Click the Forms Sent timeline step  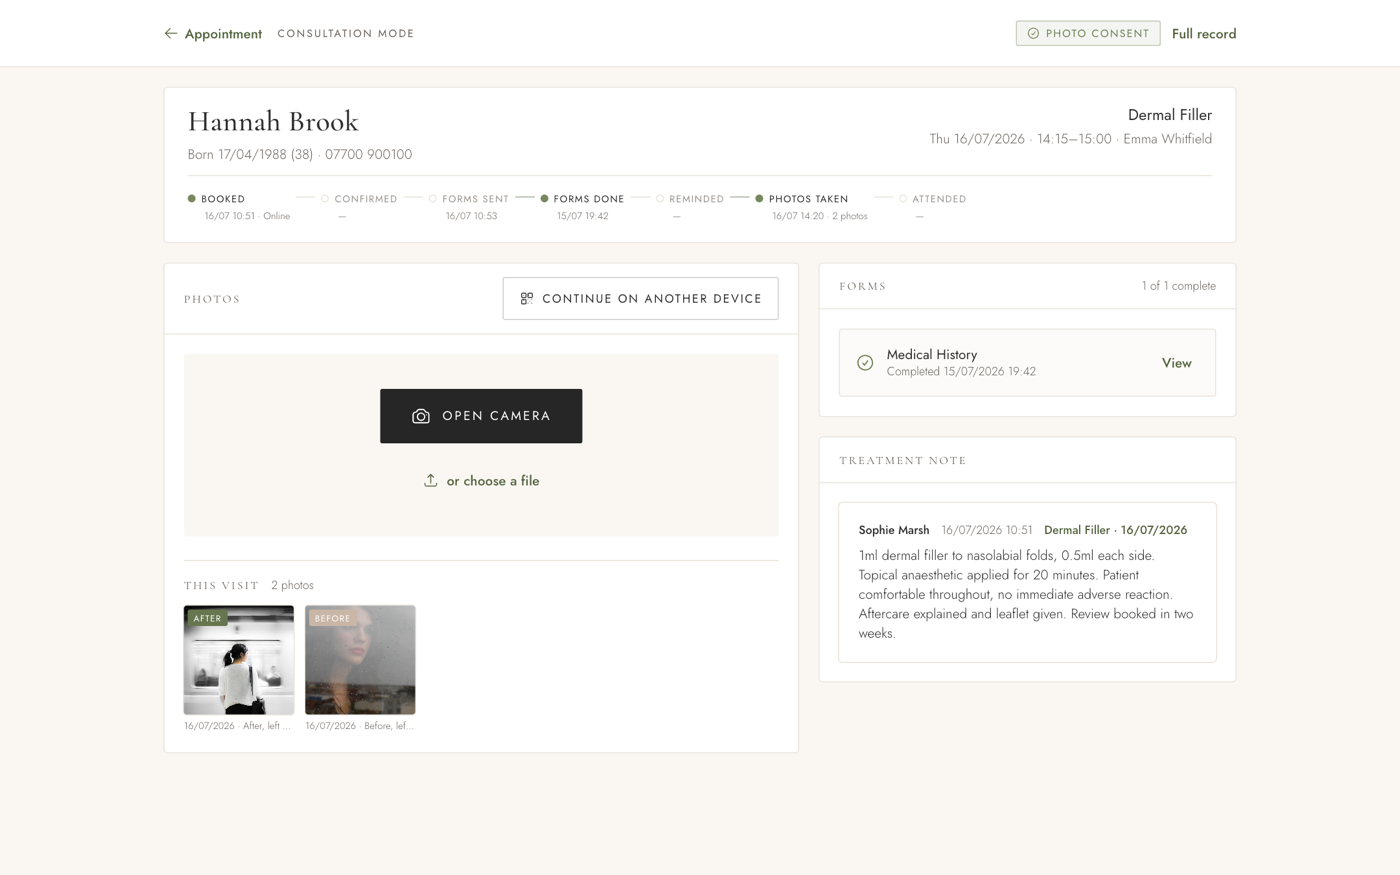pos(469,206)
